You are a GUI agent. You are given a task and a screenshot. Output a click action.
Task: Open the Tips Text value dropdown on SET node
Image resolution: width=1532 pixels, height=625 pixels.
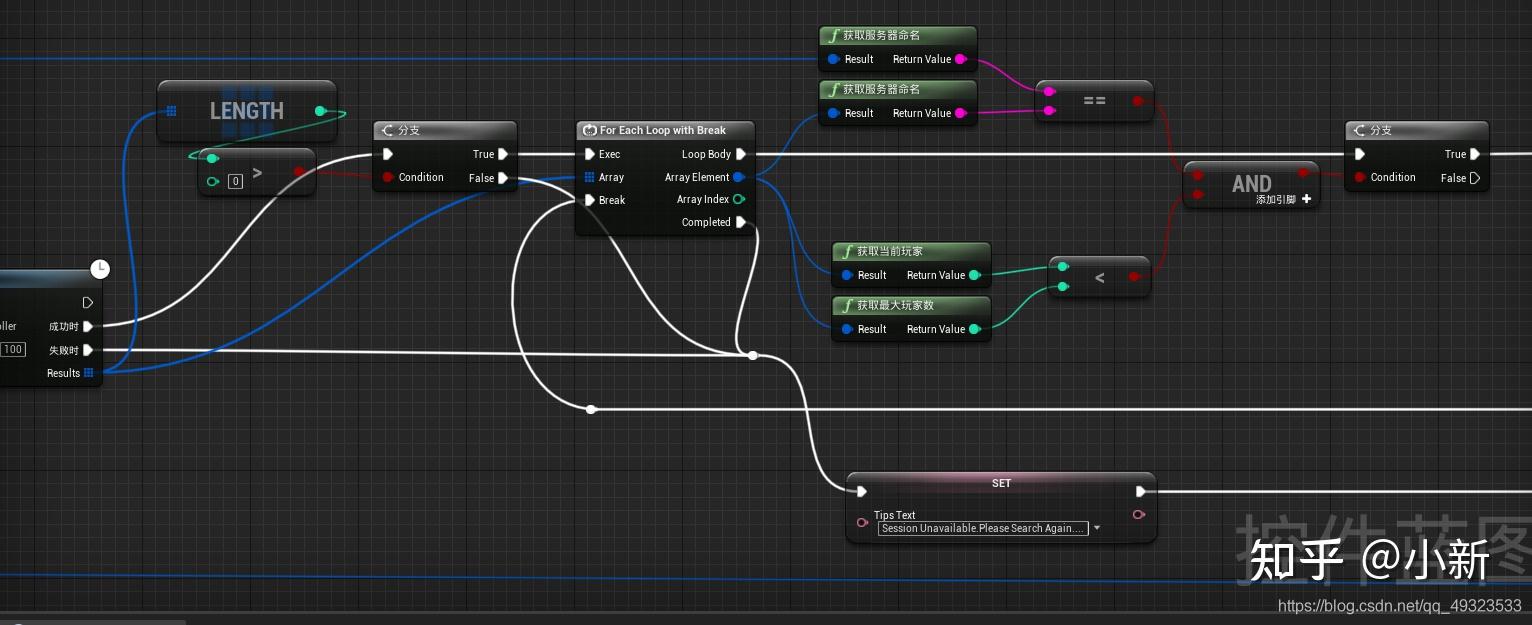1096,528
